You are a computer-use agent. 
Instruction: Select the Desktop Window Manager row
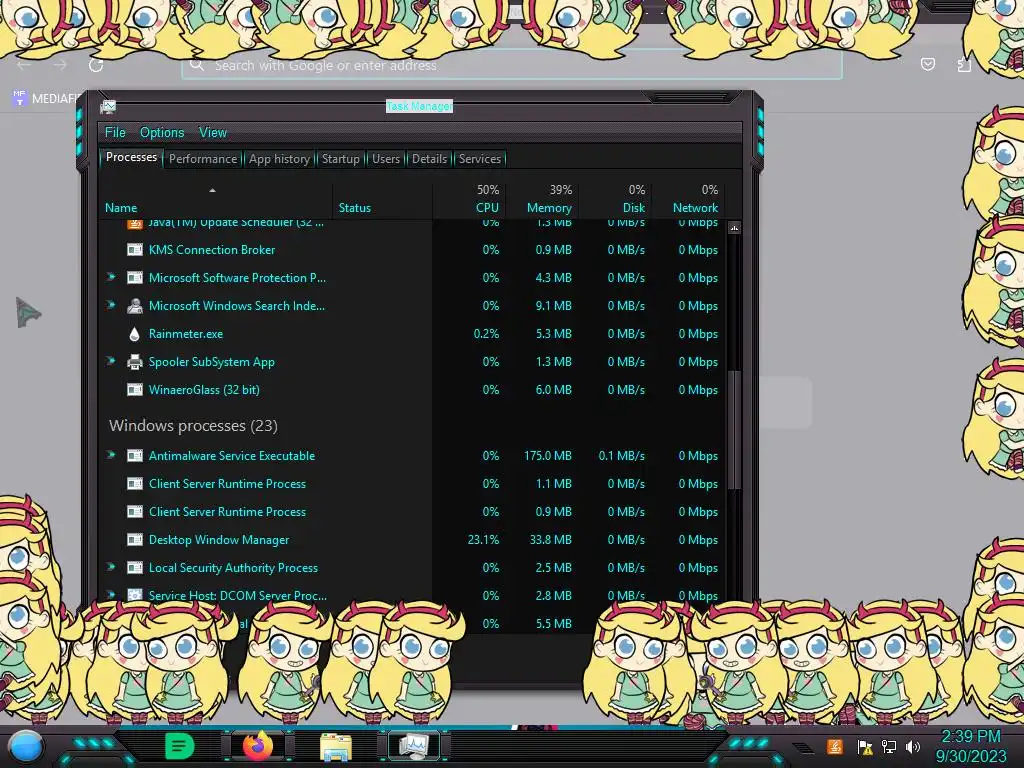point(411,540)
